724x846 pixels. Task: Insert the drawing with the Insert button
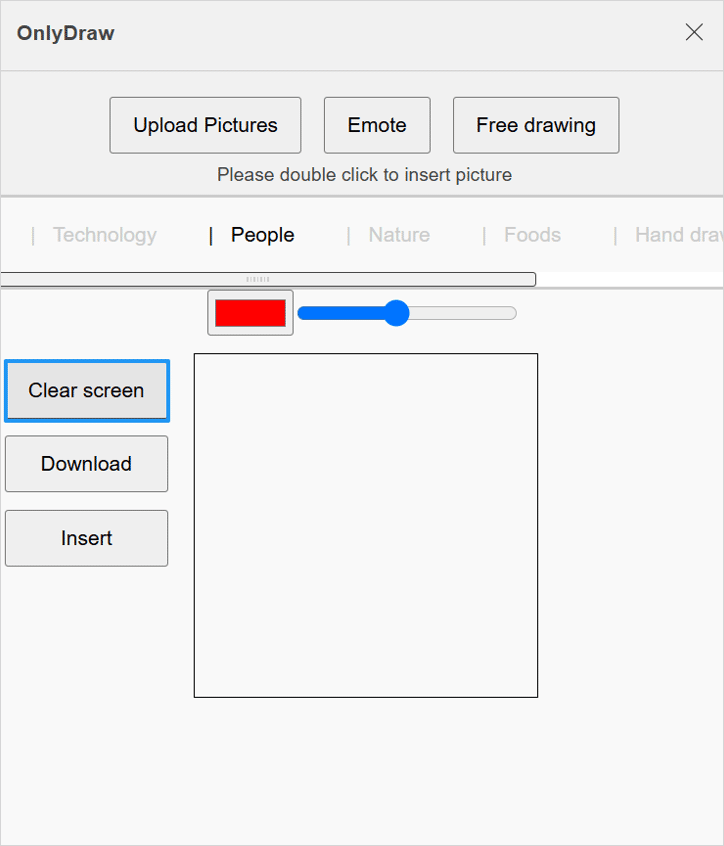tap(86, 538)
